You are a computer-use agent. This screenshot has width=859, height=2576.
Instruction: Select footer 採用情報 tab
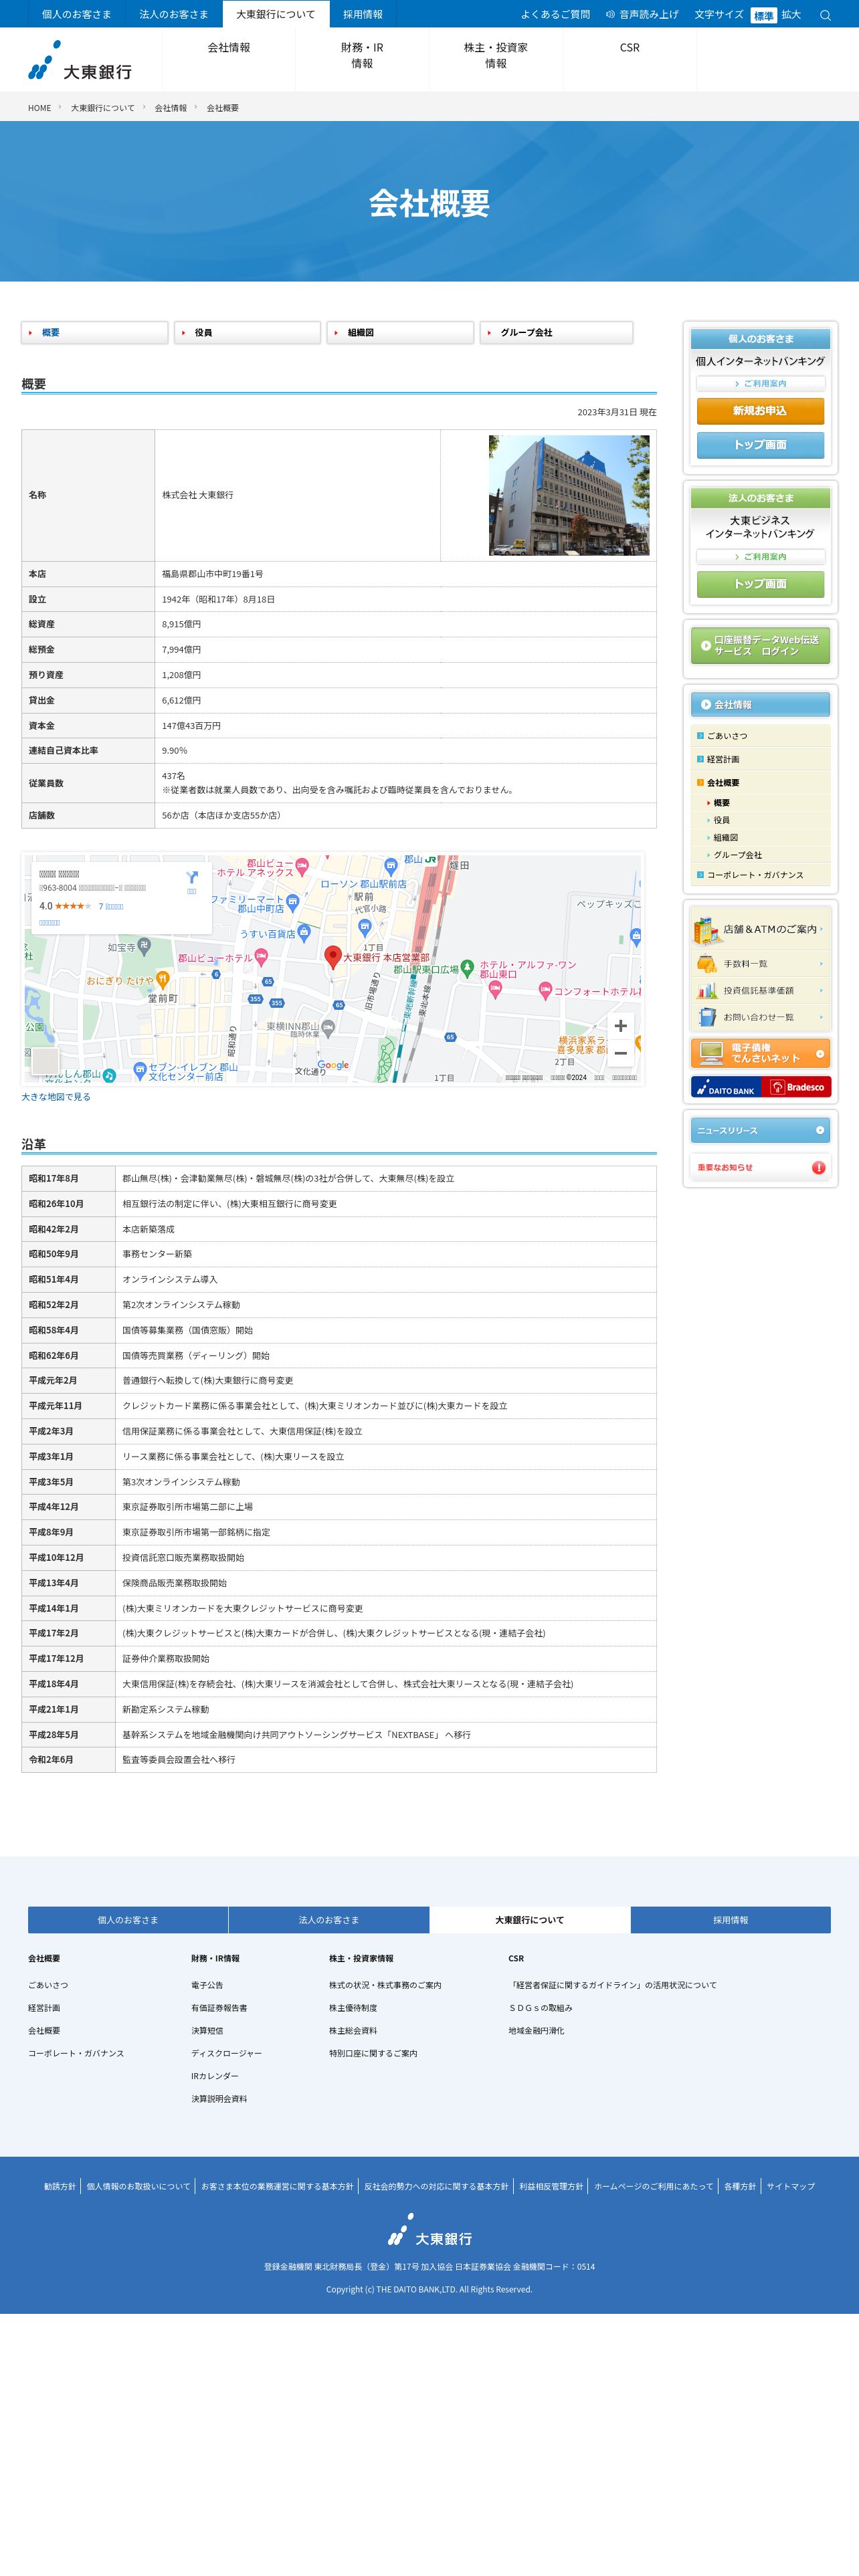coord(731,1920)
